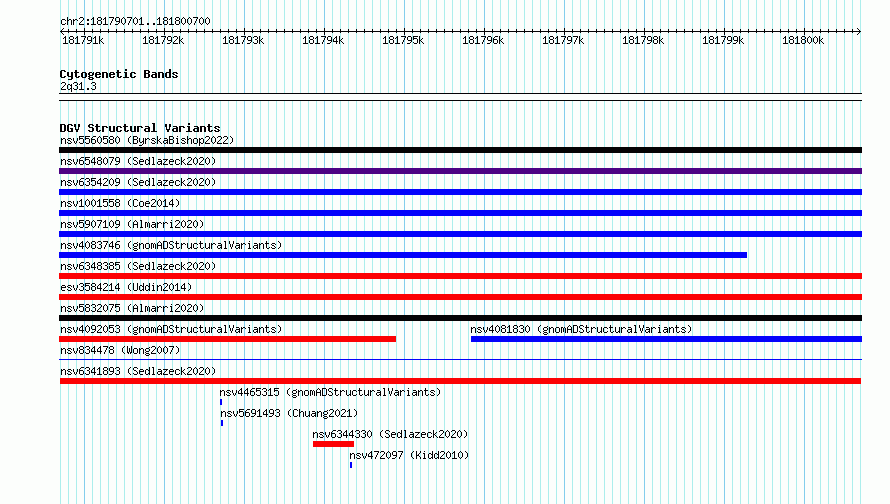This screenshot has height=504, width=890.
Task: Click the 181793k ruler label
Action: pyautogui.click(x=243, y=40)
